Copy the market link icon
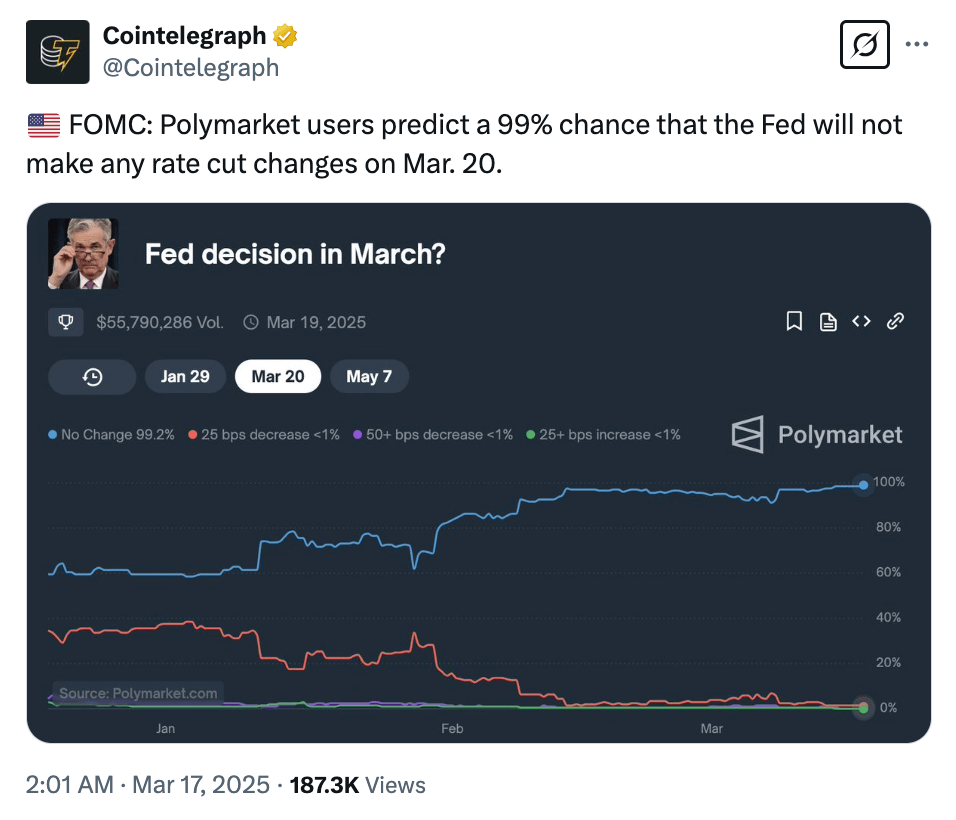956x820 pixels. (896, 321)
